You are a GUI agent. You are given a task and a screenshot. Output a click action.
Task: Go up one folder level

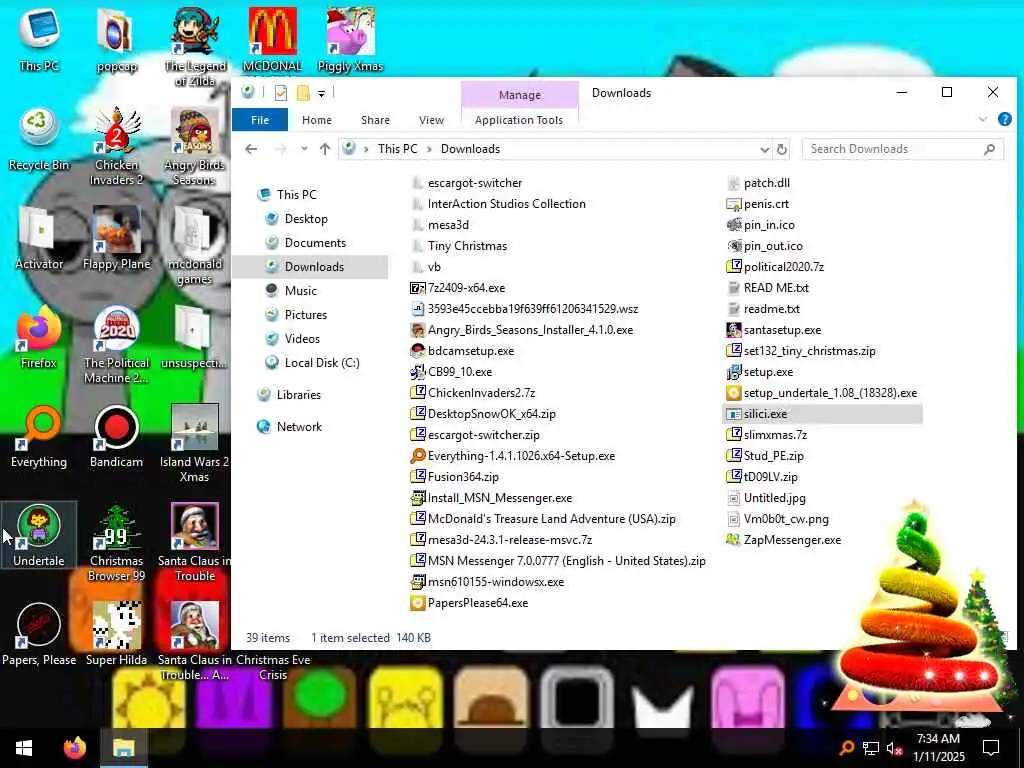325,149
